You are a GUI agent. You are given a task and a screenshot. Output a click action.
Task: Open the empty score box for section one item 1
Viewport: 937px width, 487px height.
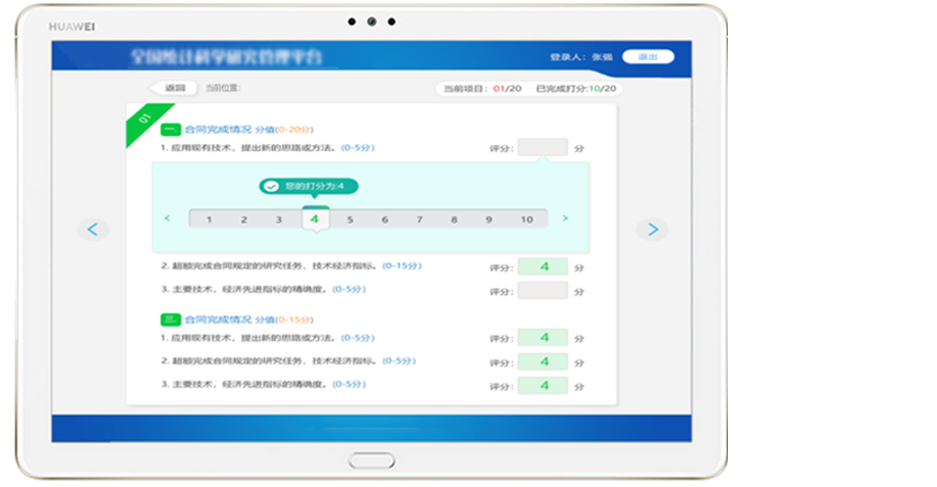543,148
